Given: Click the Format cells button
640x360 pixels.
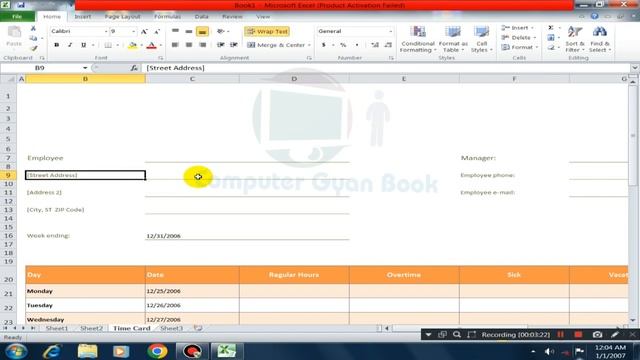Looking at the screenshot, I should click(x=519, y=47).
